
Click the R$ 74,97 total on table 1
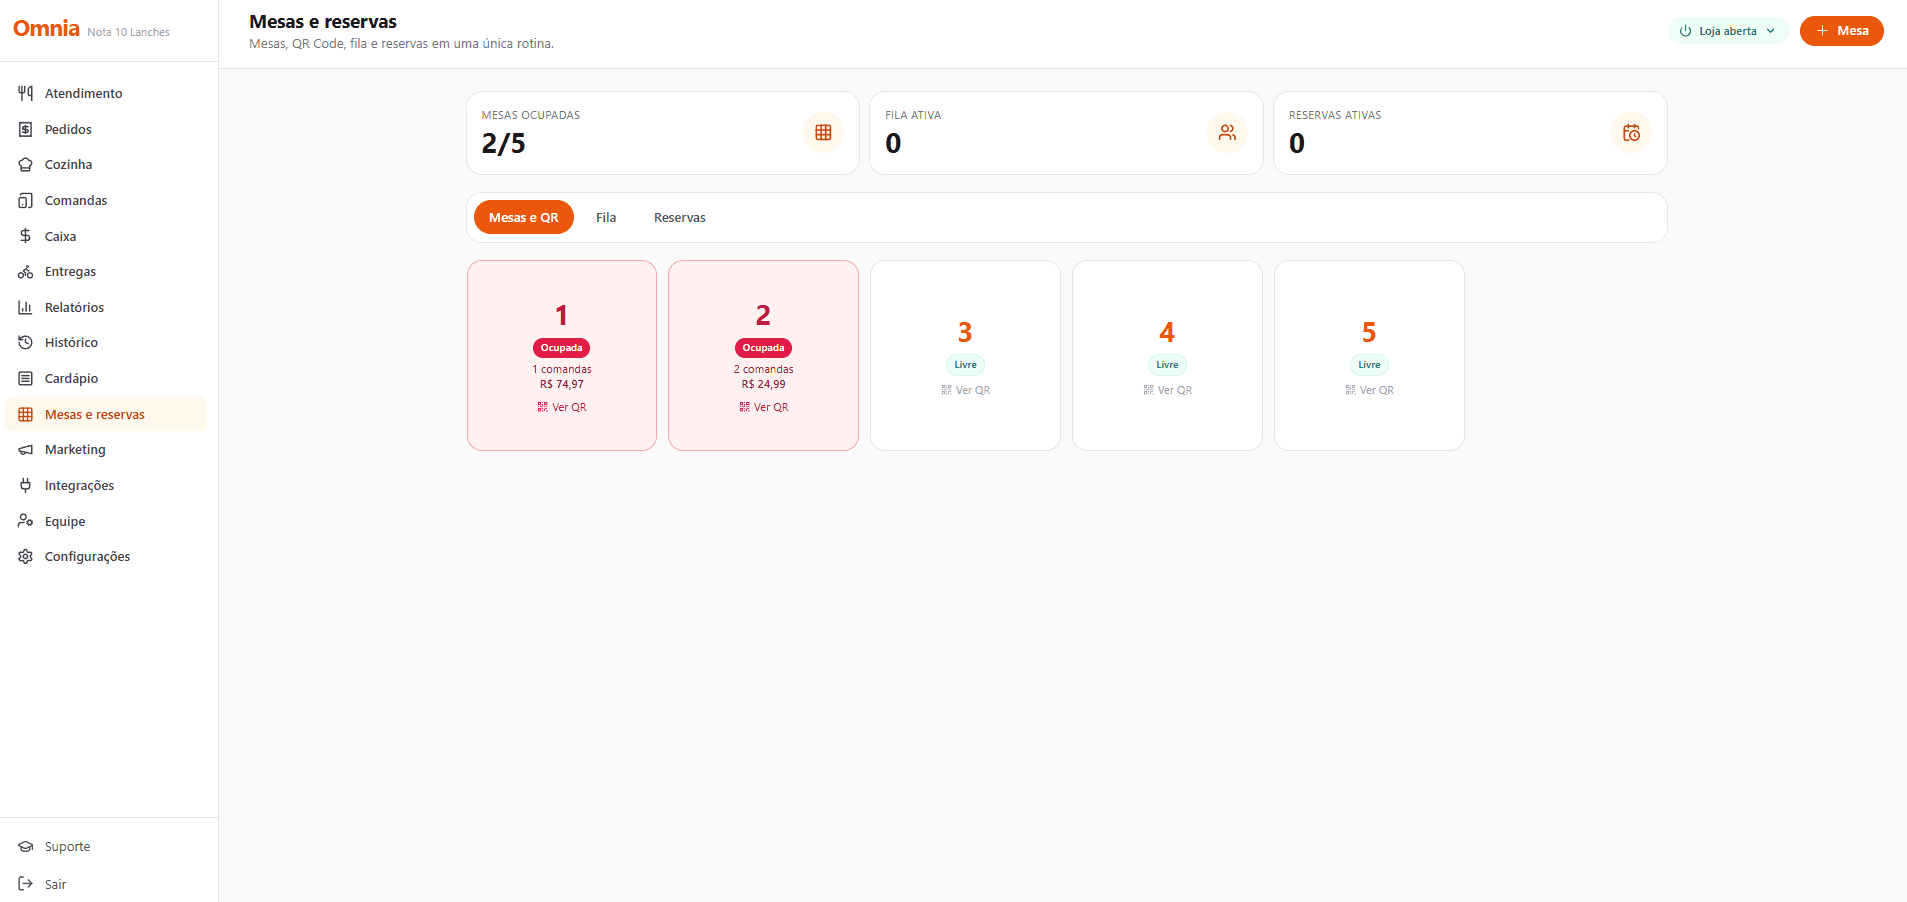click(562, 384)
